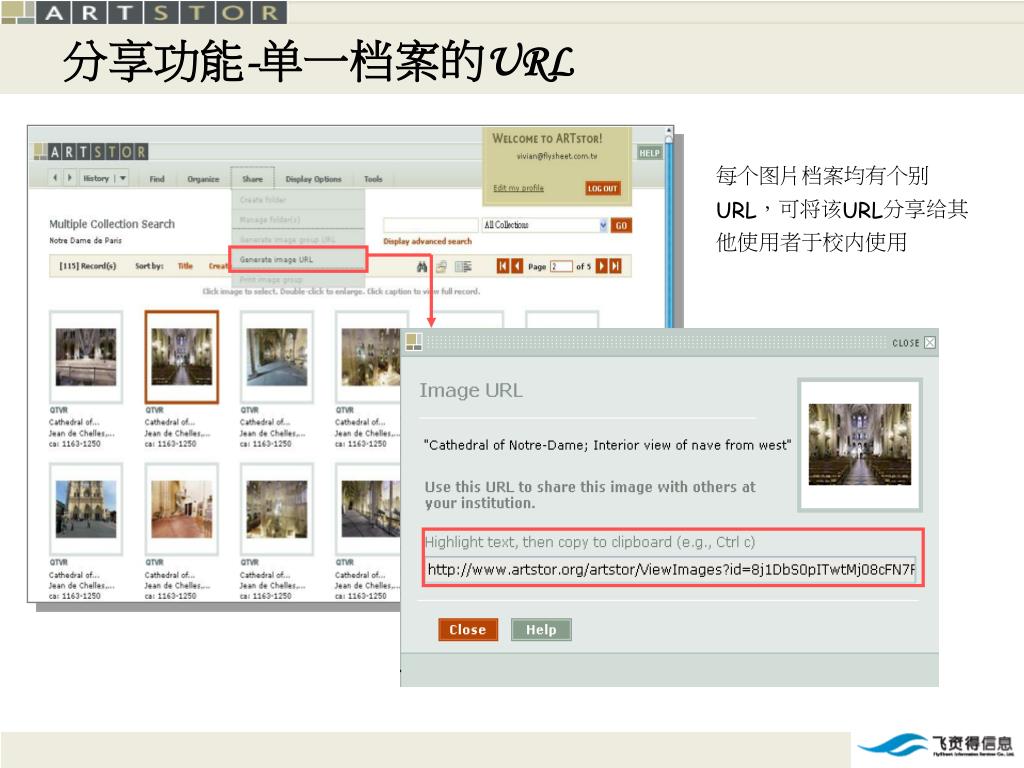Click the "[115] Record(s)" count text

(x=88, y=266)
